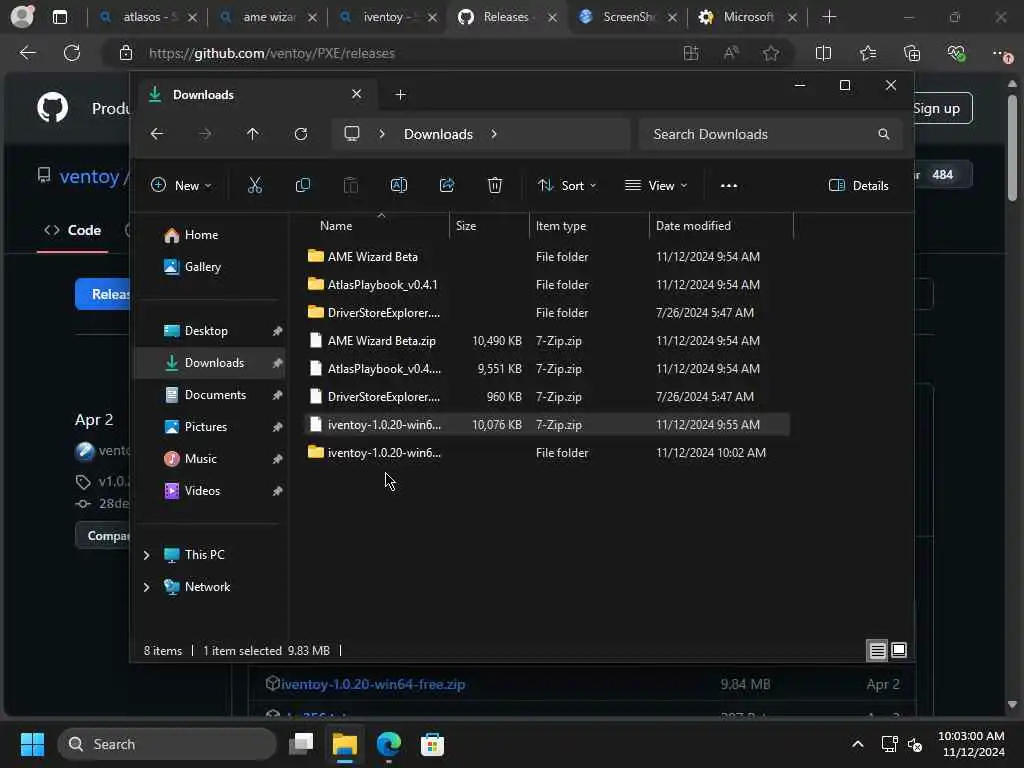1024x768 pixels.
Task: Click the taskbar Search box
Action: (x=167, y=744)
